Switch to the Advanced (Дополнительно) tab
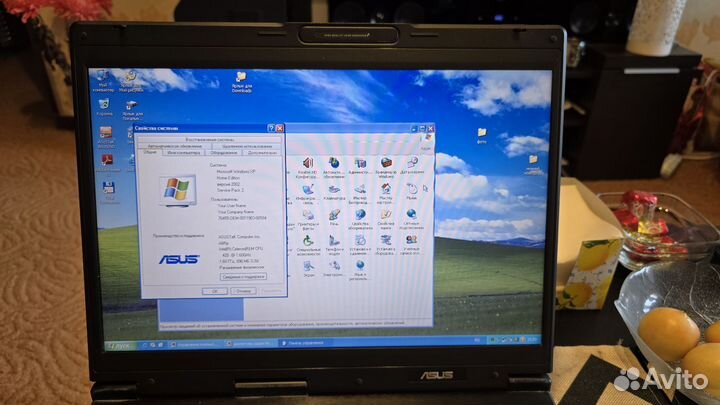This screenshot has height=405, width=720. [262, 152]
